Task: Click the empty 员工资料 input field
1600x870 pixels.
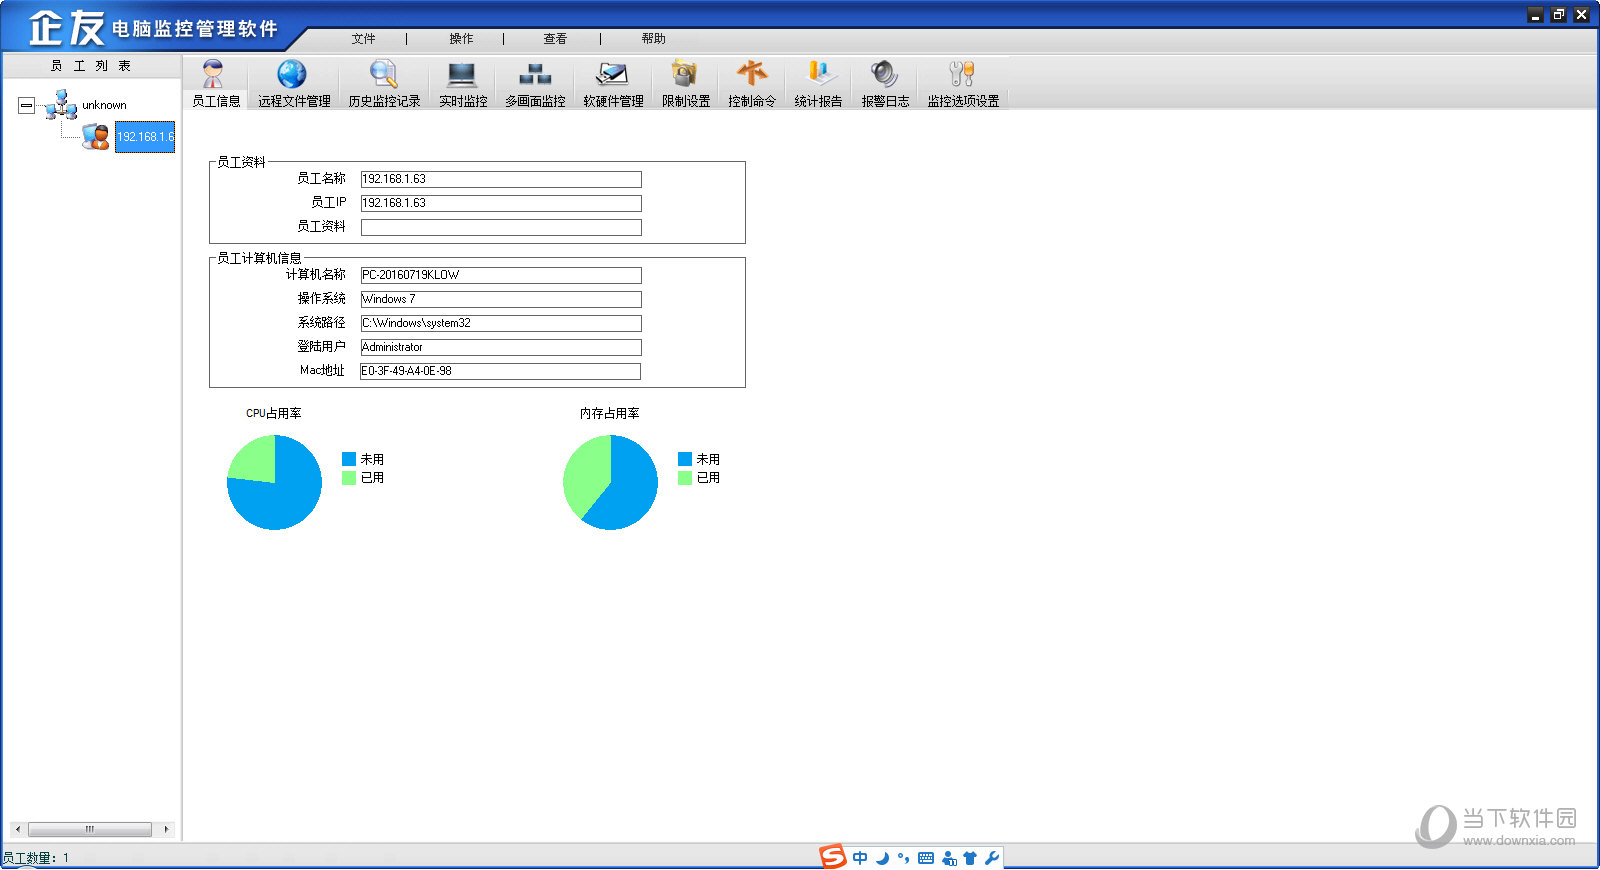Action: pos(501,227)
